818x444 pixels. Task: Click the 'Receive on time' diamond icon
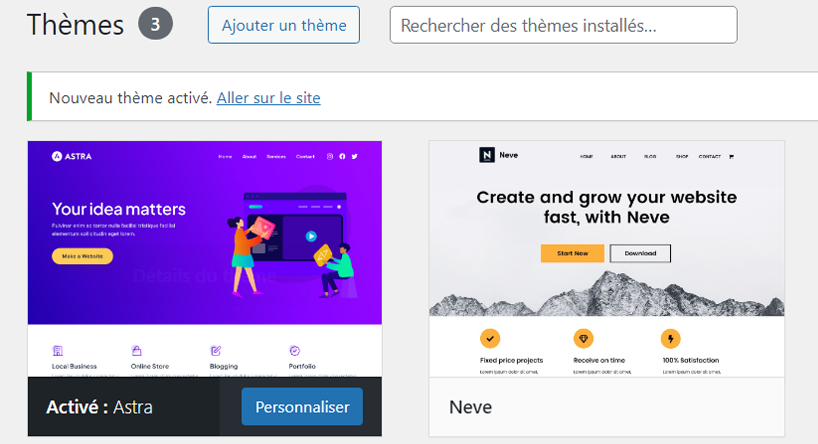[x=583, y=339]
